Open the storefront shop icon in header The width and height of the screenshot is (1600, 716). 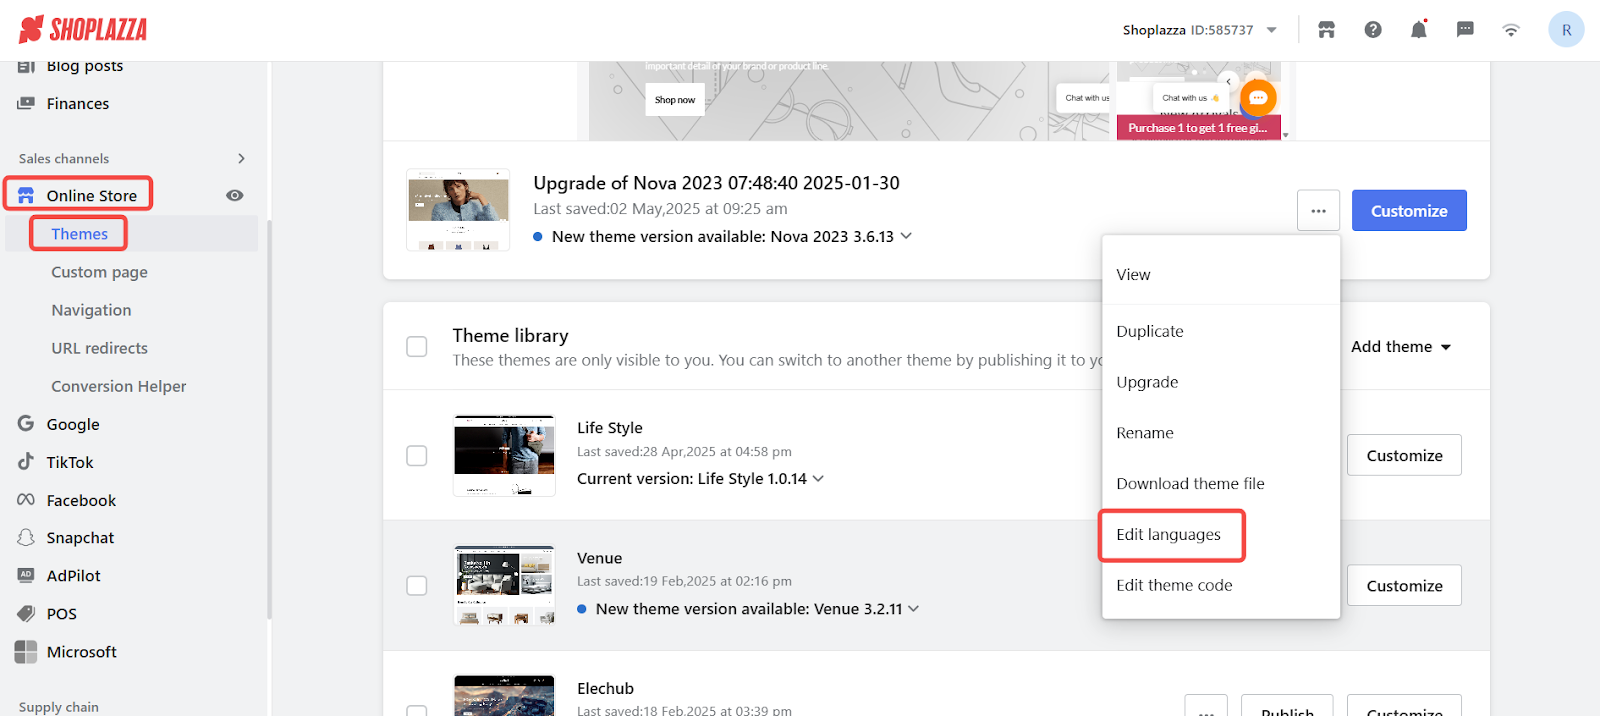1326,30
